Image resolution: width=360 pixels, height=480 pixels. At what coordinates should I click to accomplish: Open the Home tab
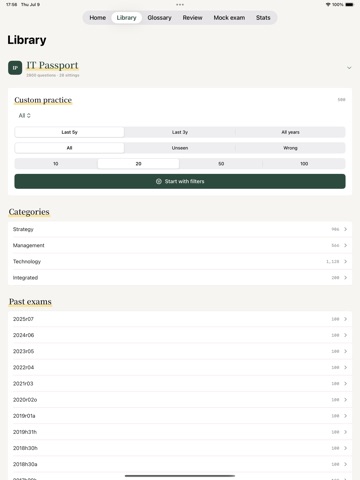[x=97, y=18]
